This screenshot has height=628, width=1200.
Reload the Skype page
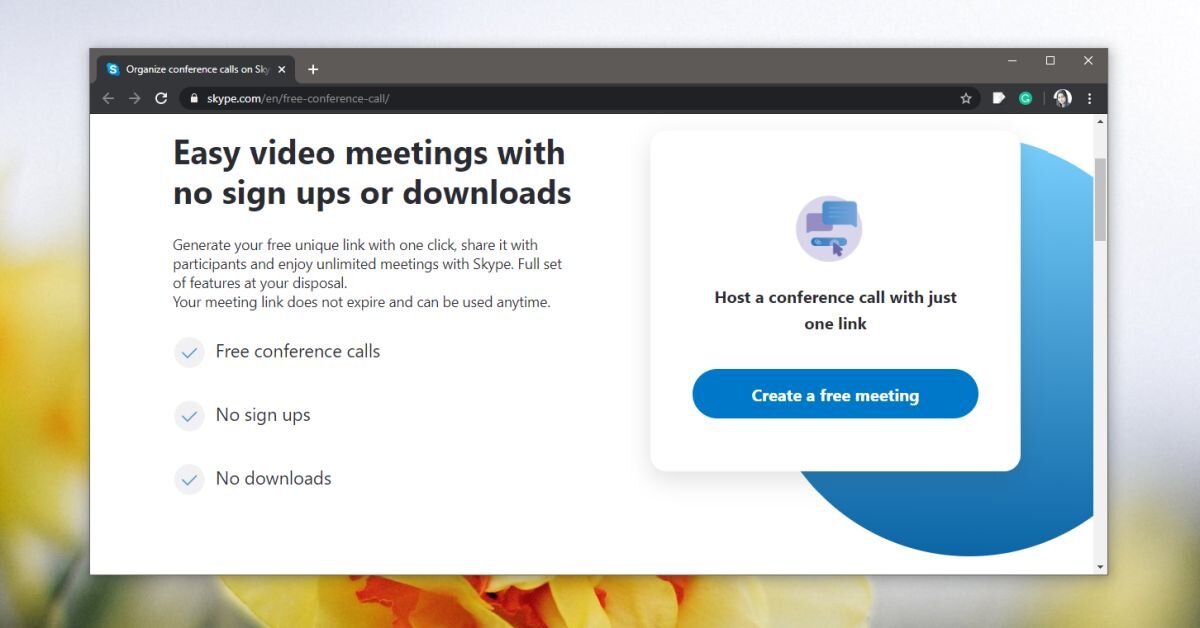click(x=161, y=98)
